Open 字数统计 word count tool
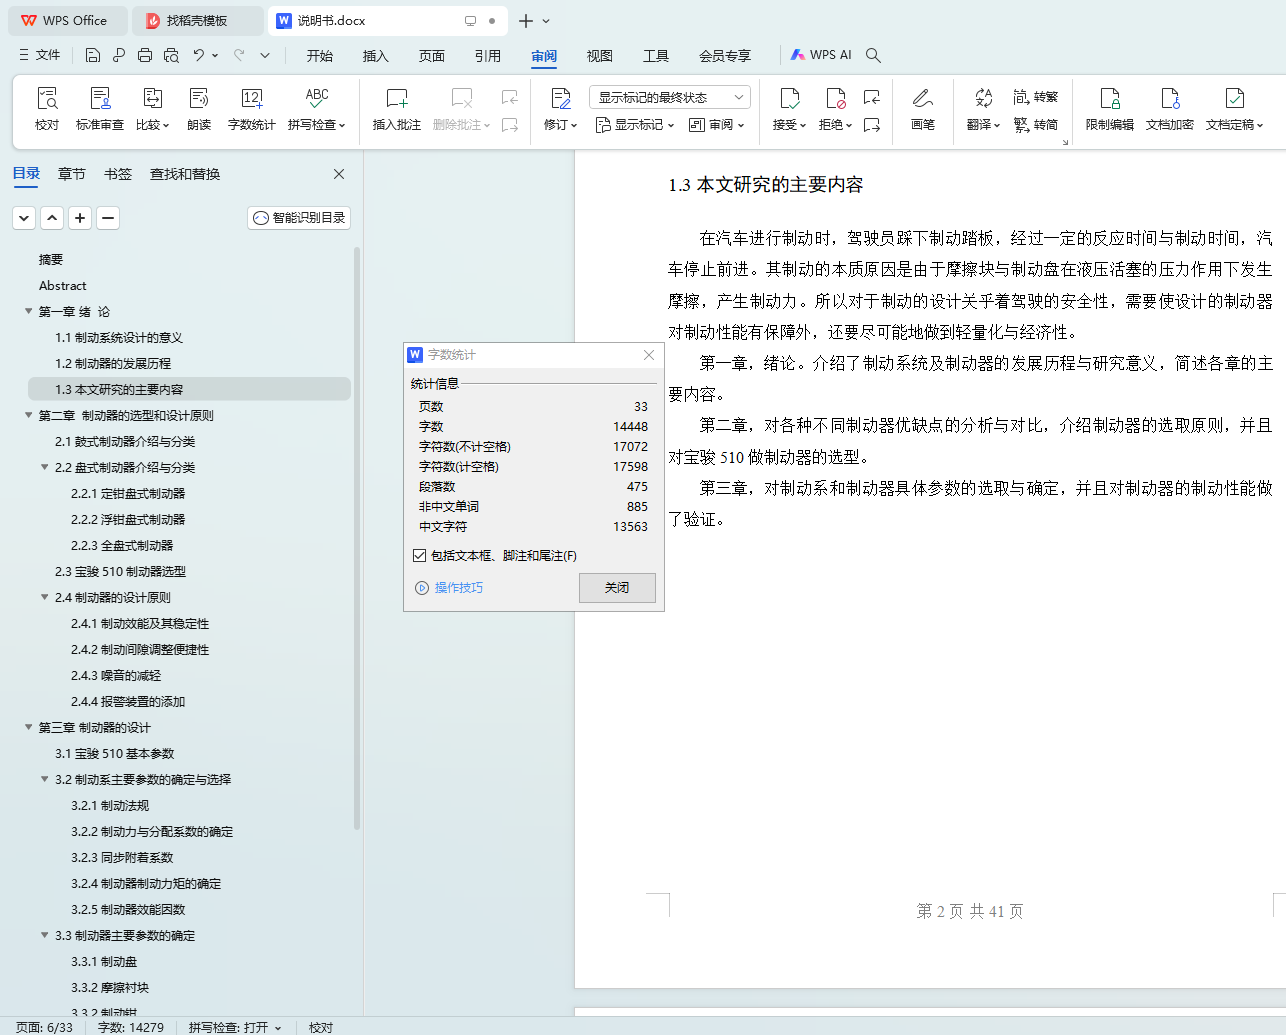Screen dimensions: 1286x1035 pyautogui.click(x=252, y=109)
